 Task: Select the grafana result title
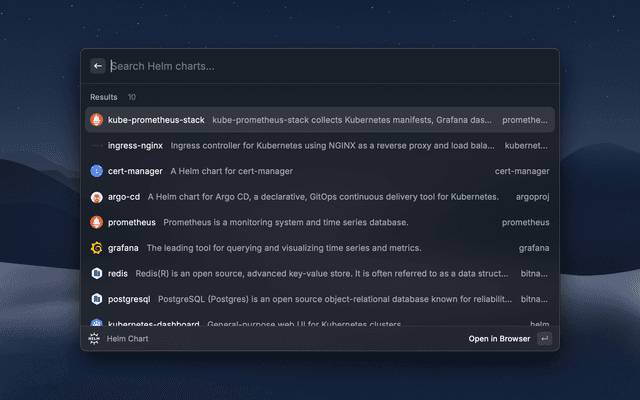(x=124, y=248)
